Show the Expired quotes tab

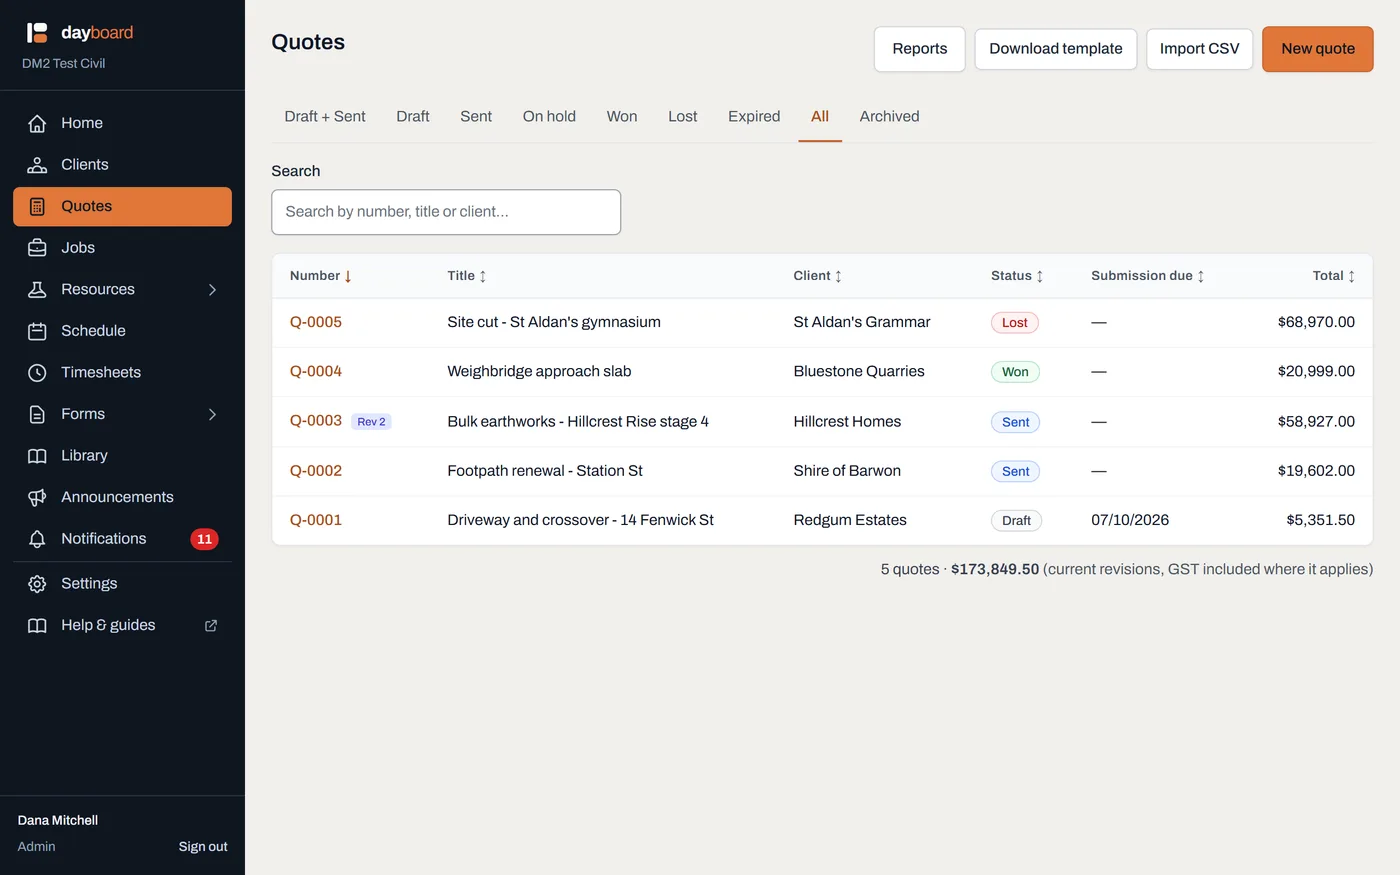tap(754, 116)
